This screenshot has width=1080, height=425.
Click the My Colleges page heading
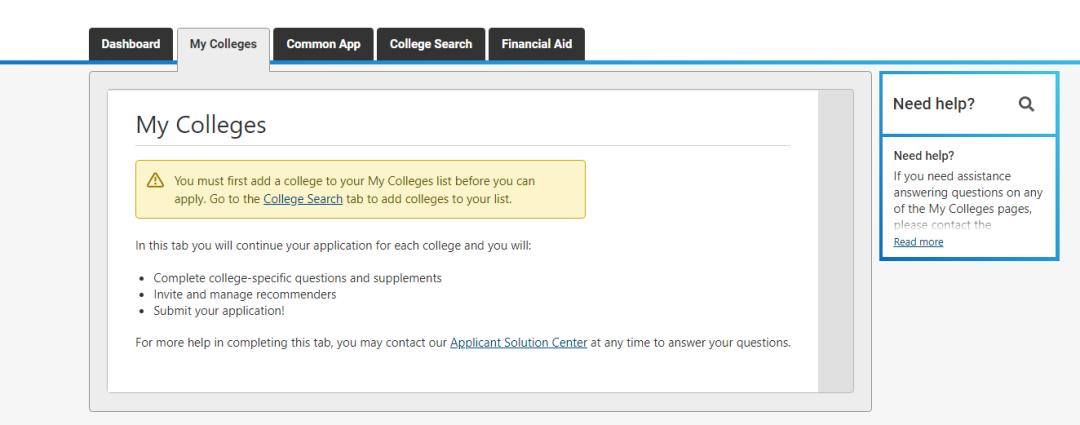[x=201, y=125]
